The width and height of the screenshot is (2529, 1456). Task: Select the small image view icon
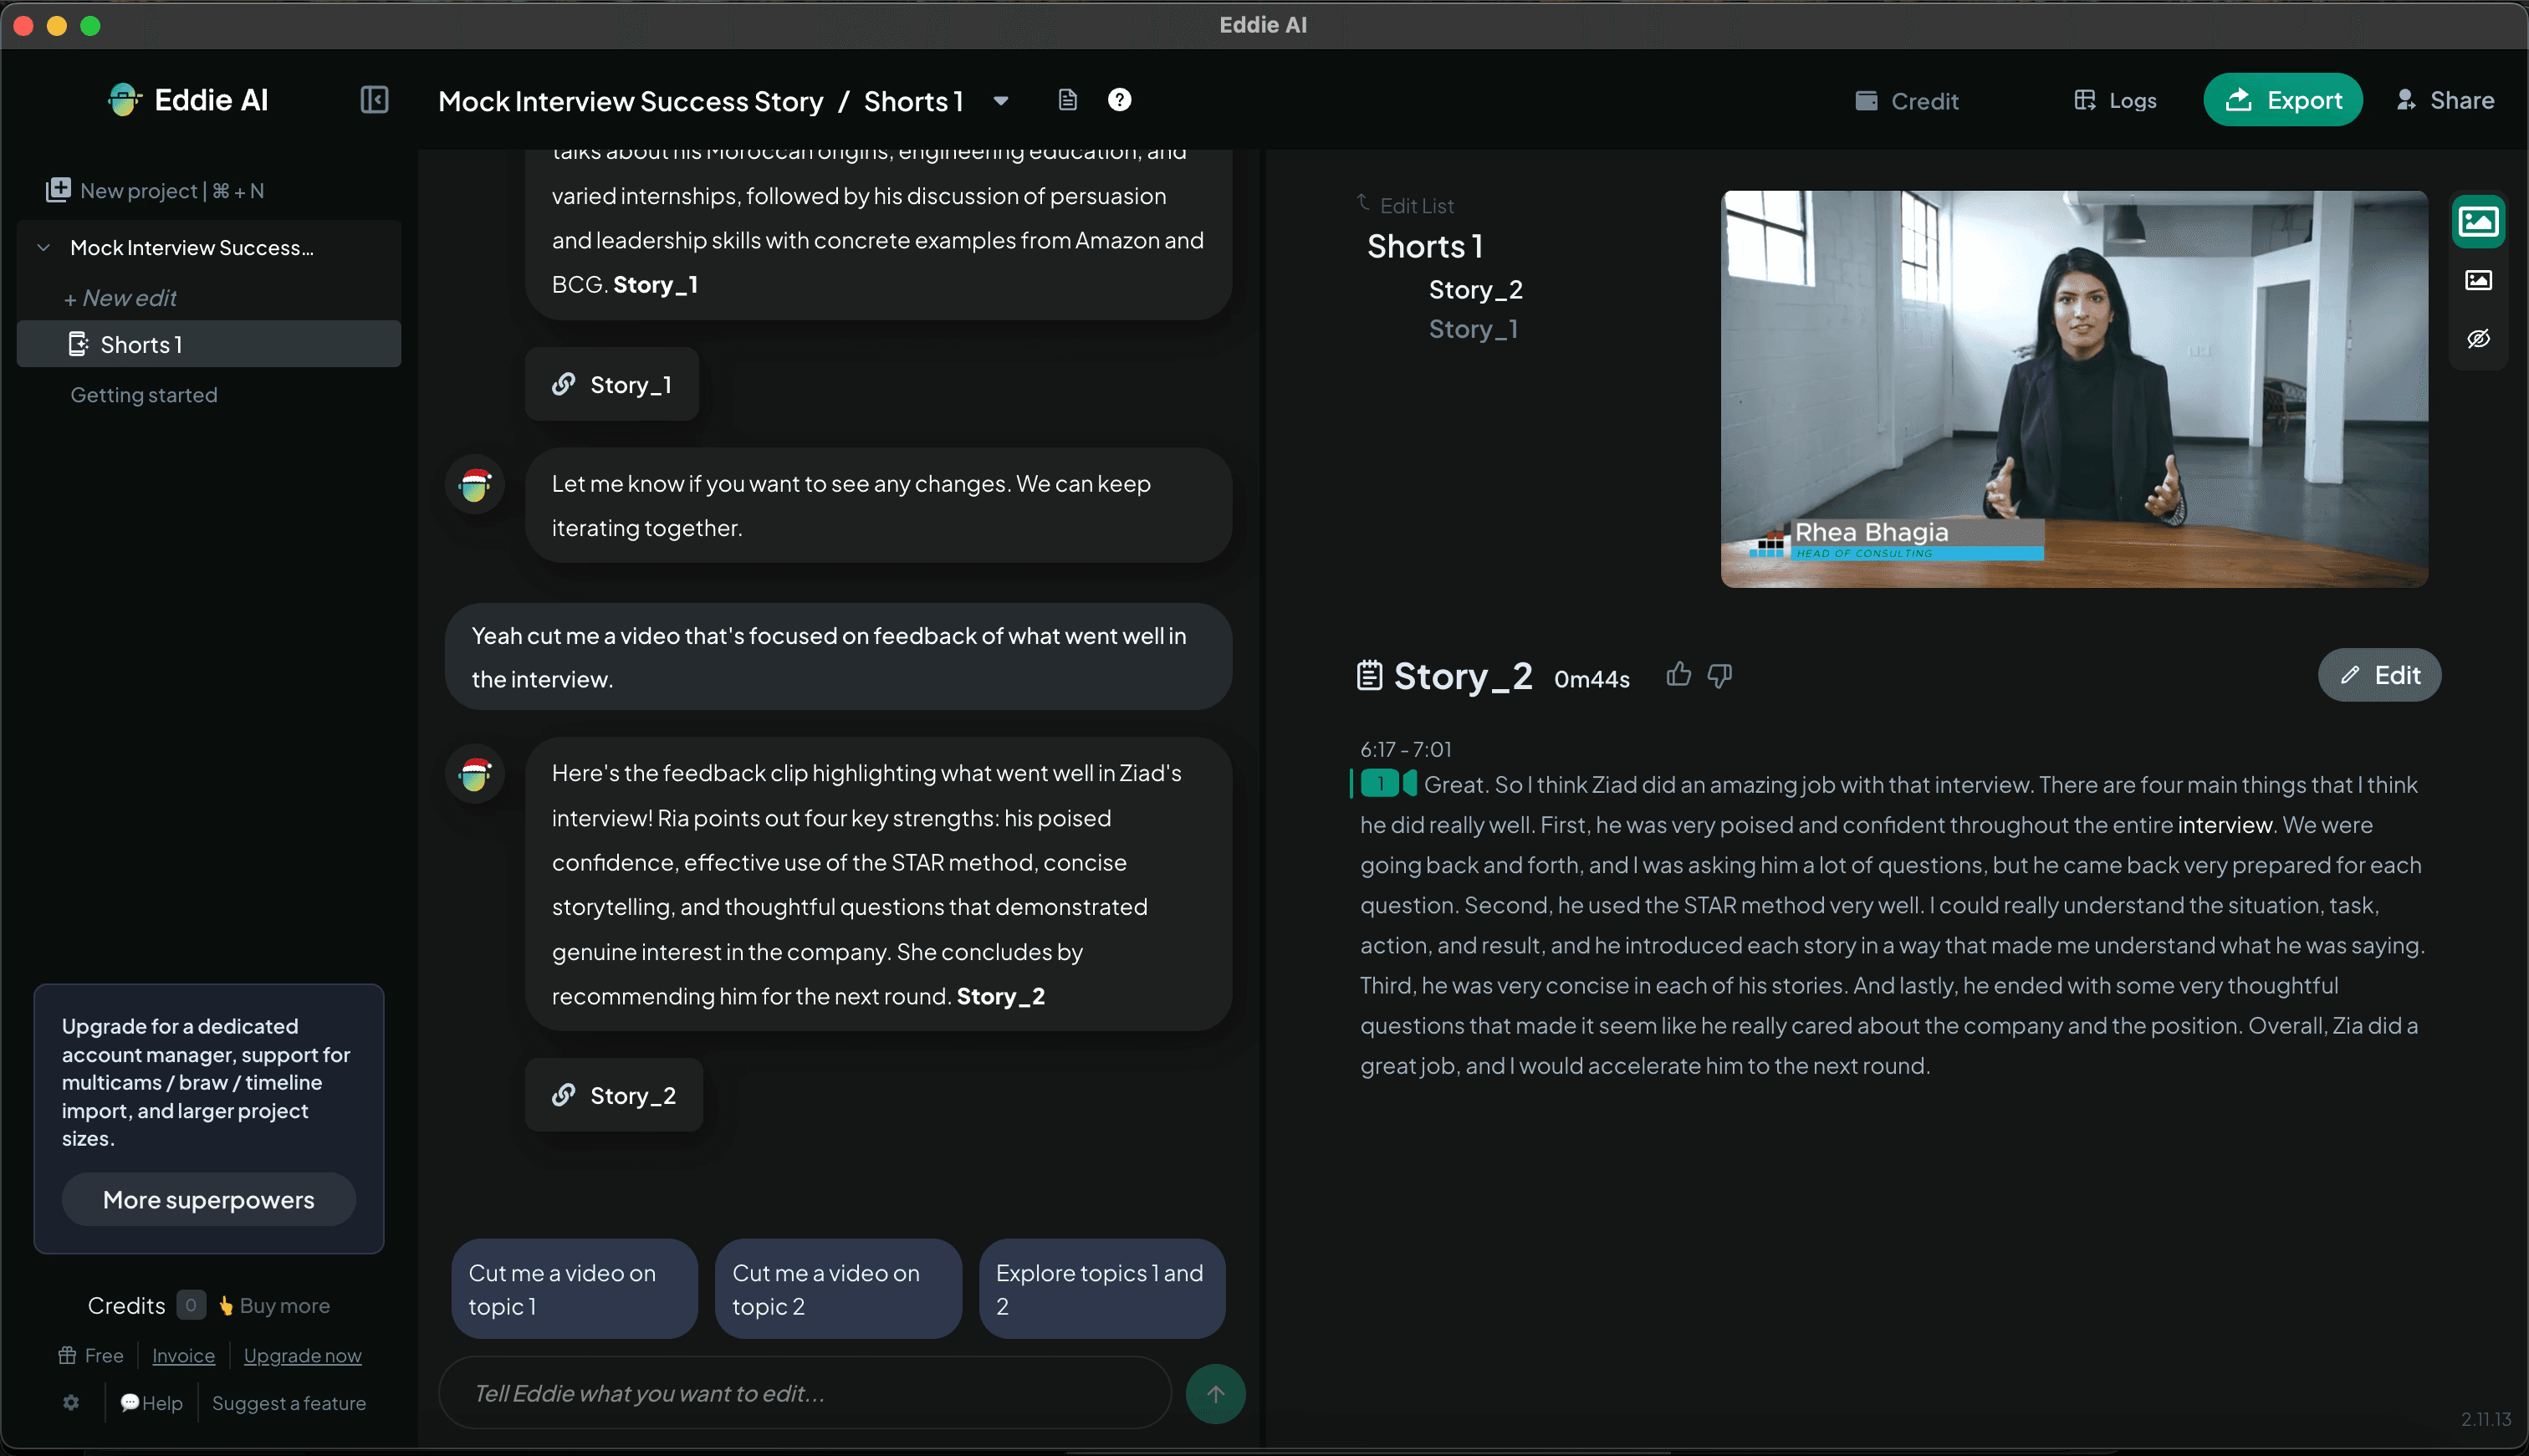2477,280
